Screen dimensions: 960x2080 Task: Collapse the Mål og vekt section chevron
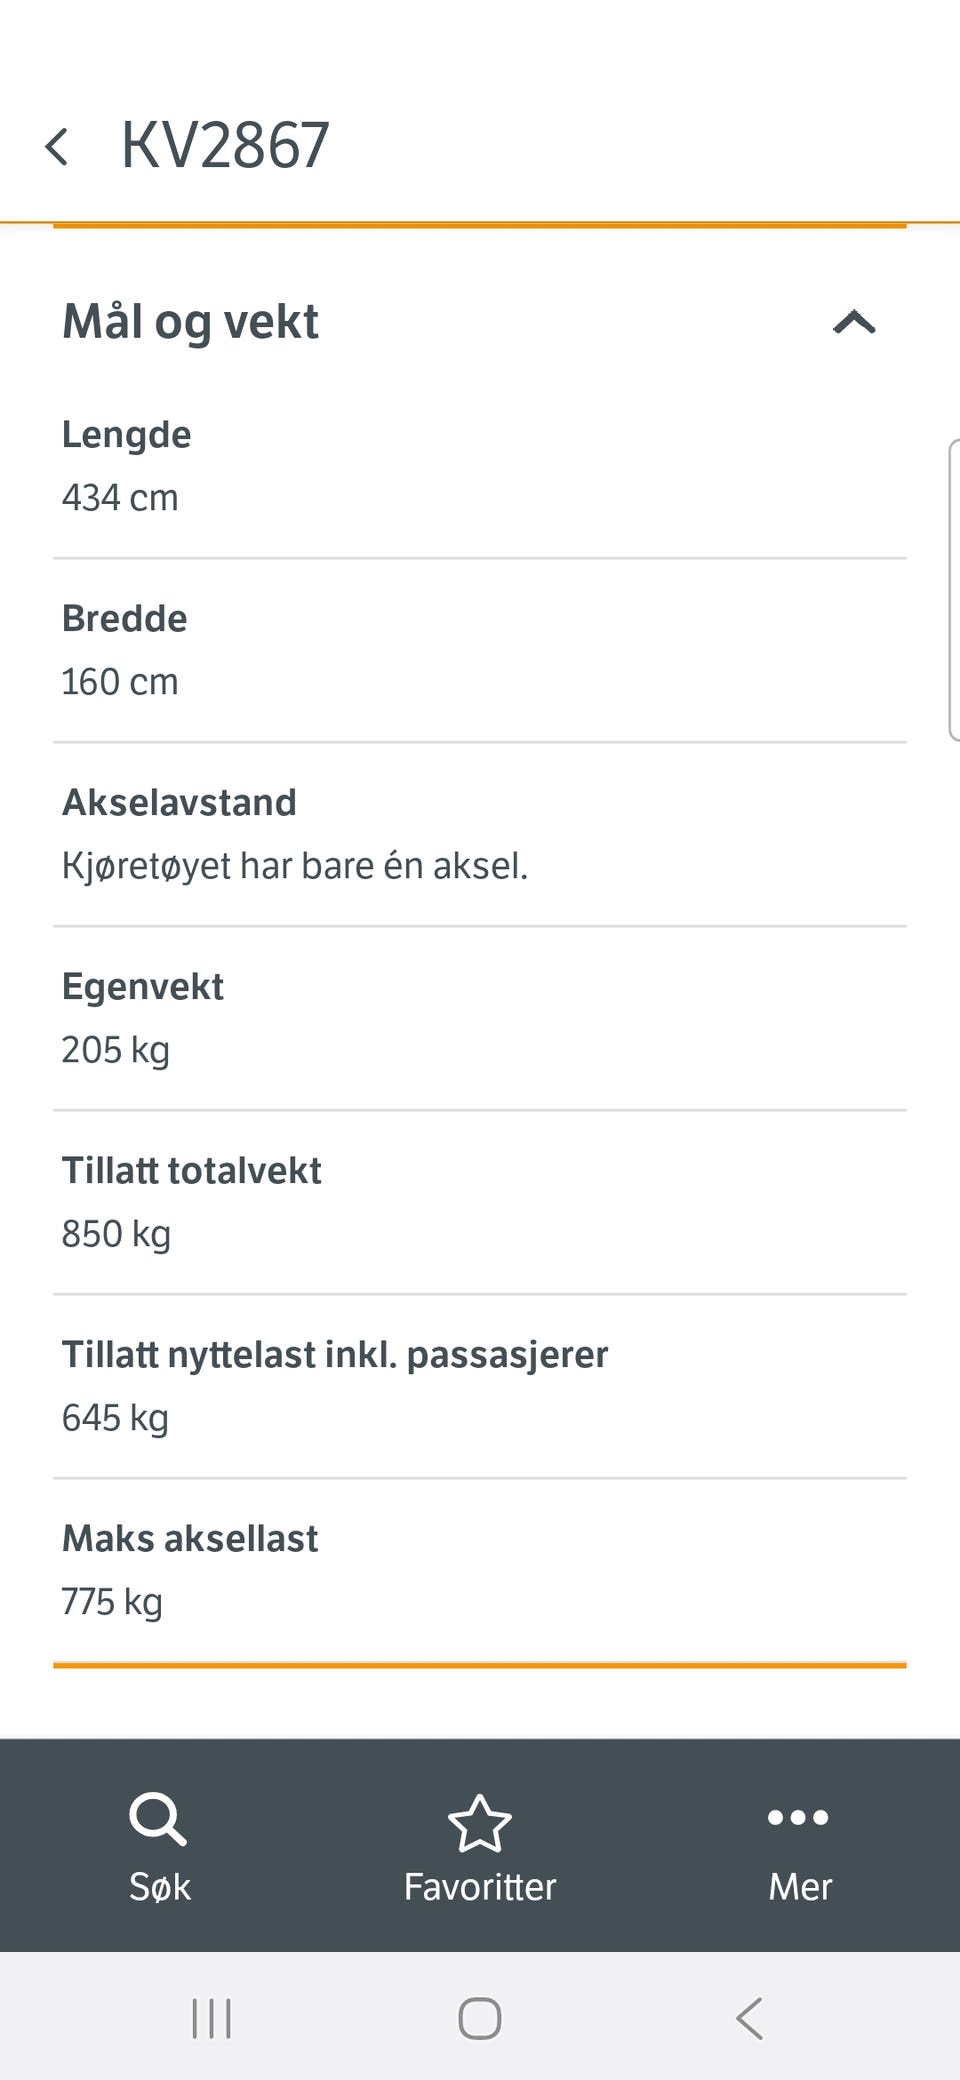tap(854, 322)
